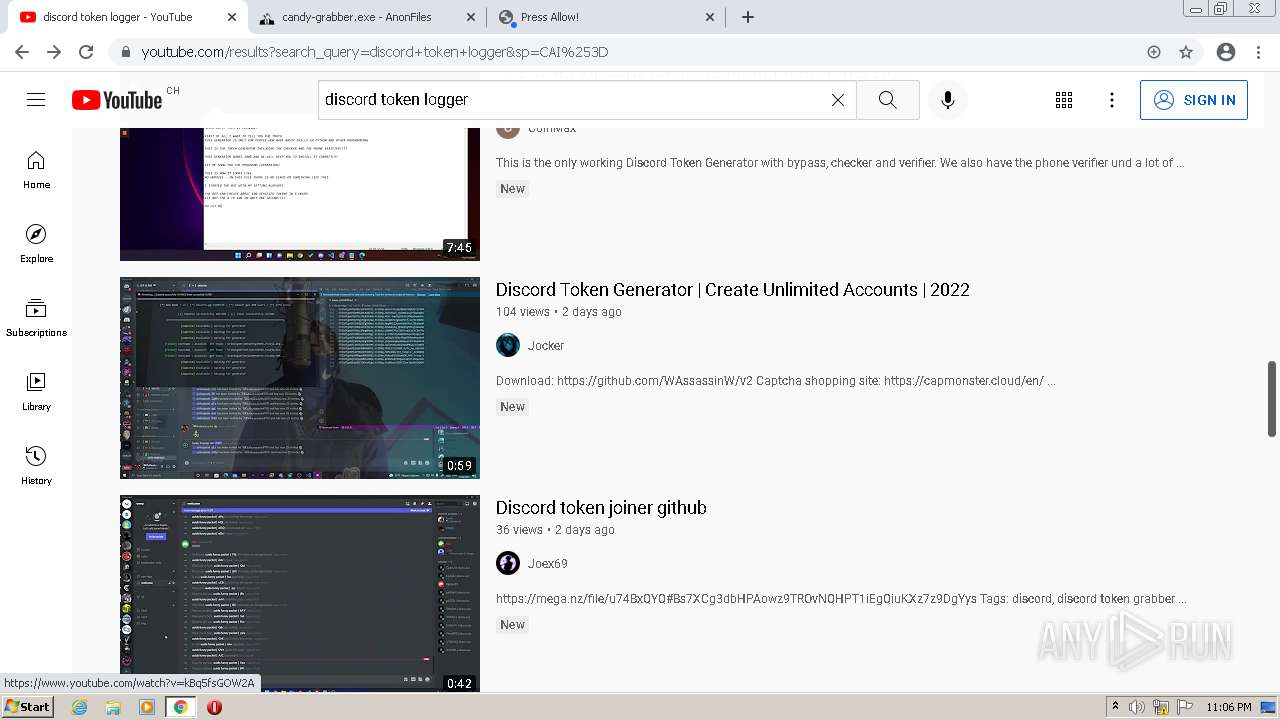Click the Chrome icon on the taskbar
Screen dimensions: 1280x720
[180, 707]
